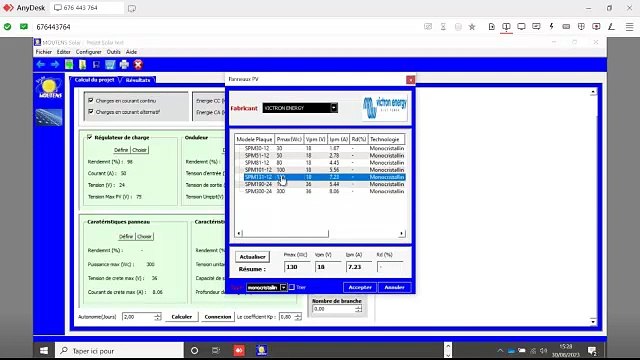Open the Windows Start button in remote taskbar
640x360 pixels.
[44, 351]
